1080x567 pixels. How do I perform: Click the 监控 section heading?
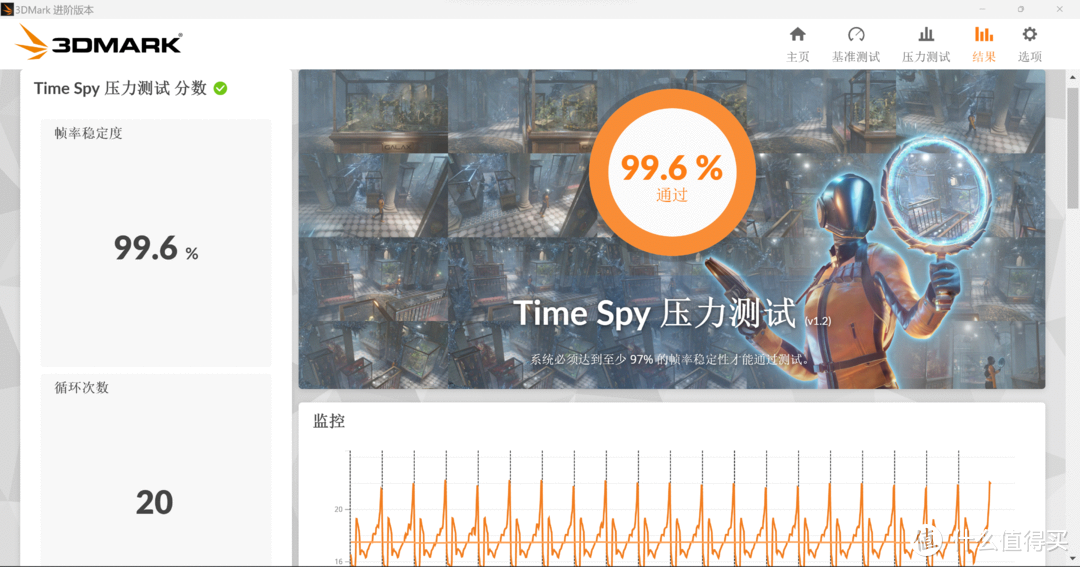[x=329, y=421]
